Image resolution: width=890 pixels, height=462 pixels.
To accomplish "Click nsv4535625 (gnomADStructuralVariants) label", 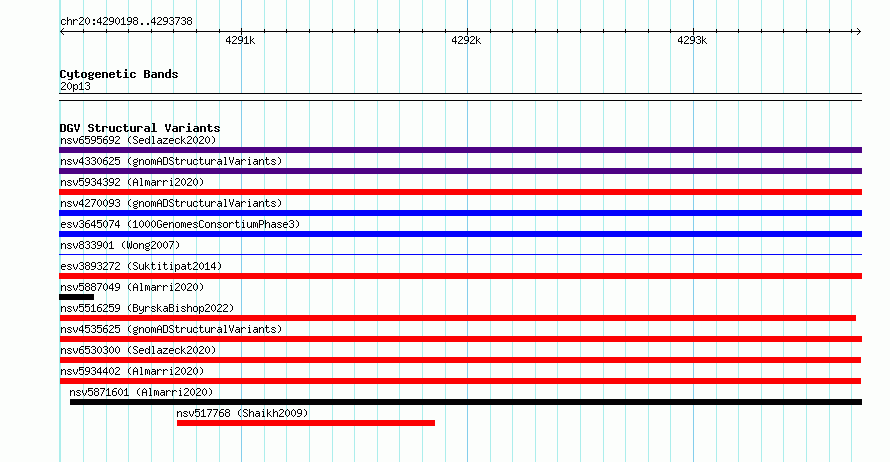I will click(x=171, y=329).
